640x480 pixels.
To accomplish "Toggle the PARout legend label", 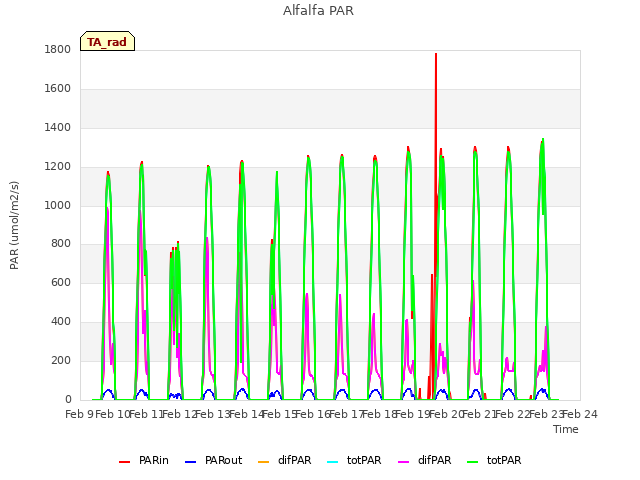I will coord(224,460).
